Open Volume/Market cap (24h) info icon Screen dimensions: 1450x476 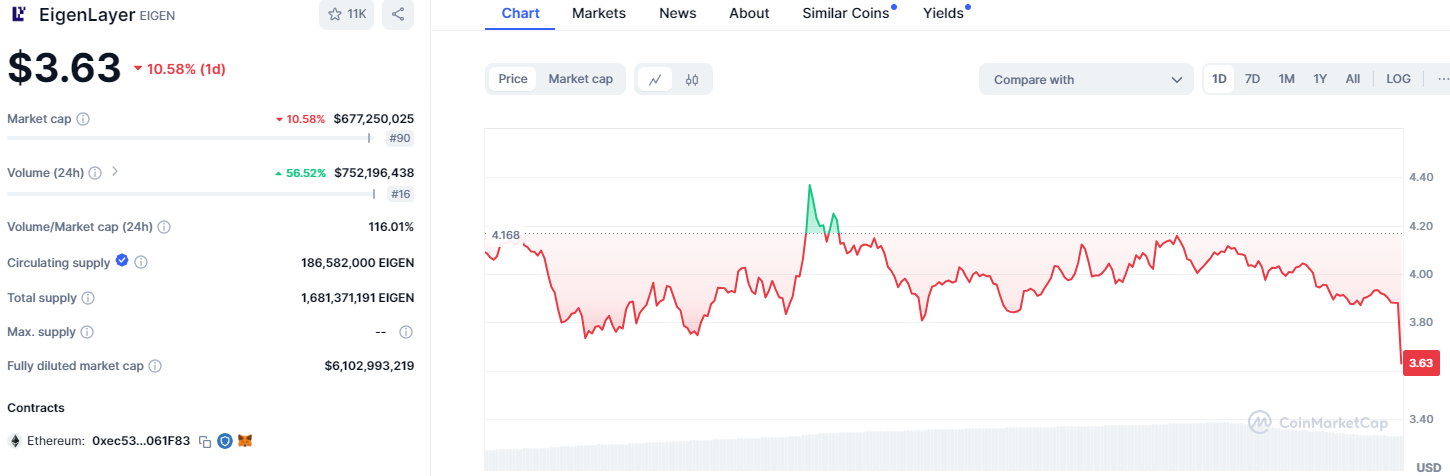(164, 227)
